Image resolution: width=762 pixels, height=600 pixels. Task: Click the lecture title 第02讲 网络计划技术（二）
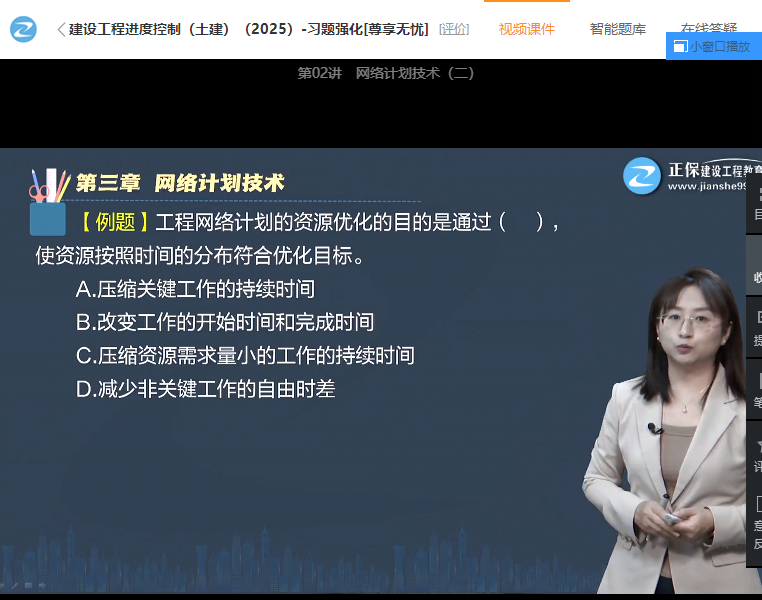tap(386, 73)
